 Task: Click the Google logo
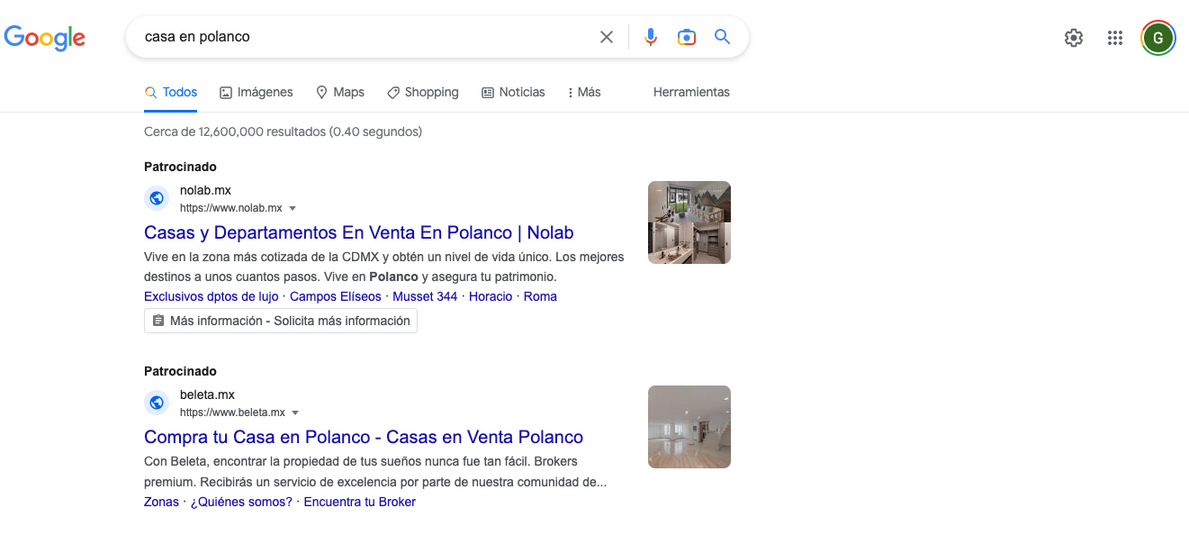[45, 37]
